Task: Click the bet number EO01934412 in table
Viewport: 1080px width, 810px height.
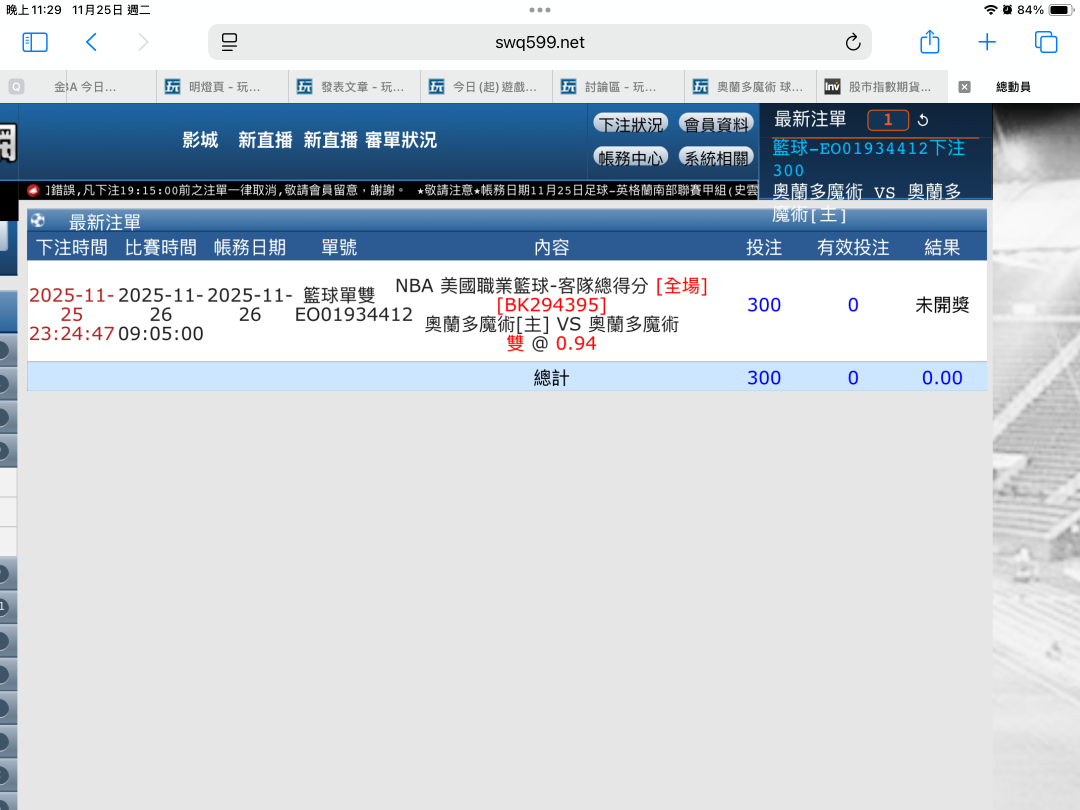Action: click(353, 315)
